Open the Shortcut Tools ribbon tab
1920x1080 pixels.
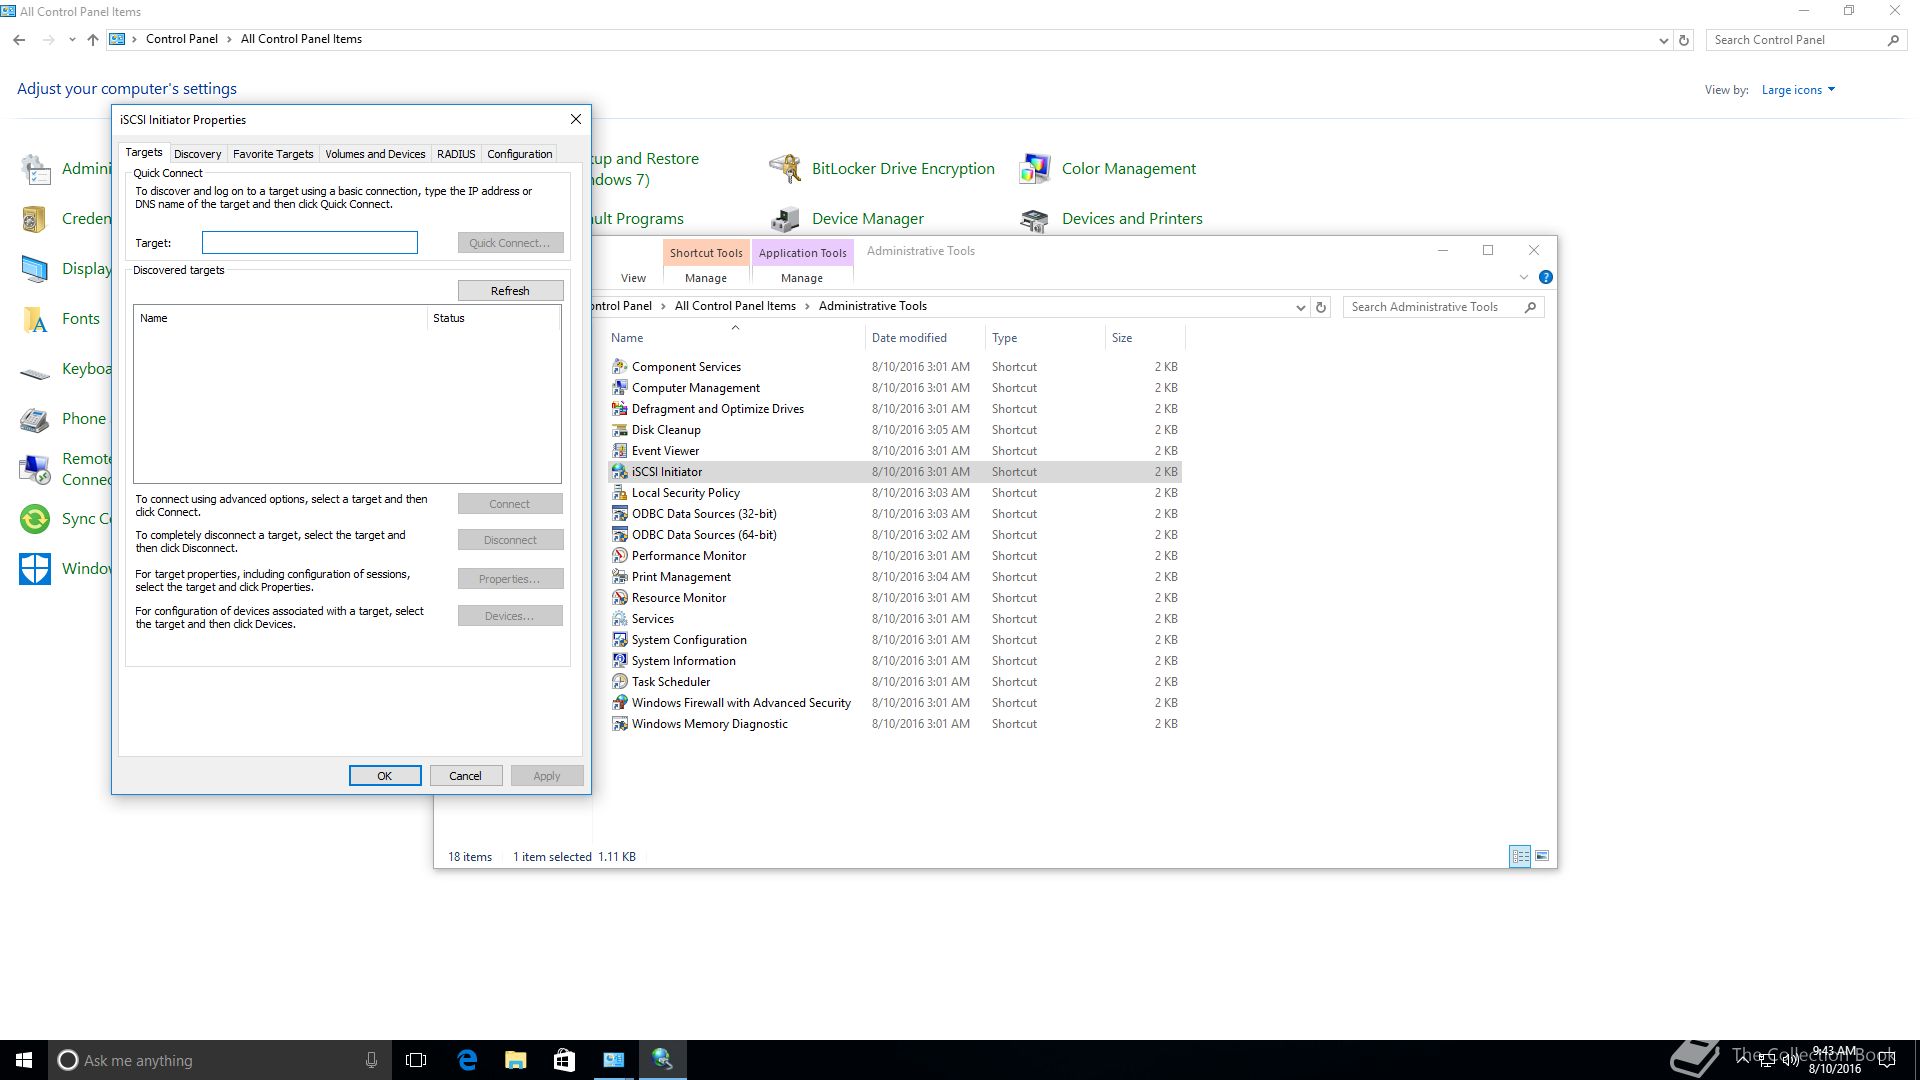click(706, 253)
